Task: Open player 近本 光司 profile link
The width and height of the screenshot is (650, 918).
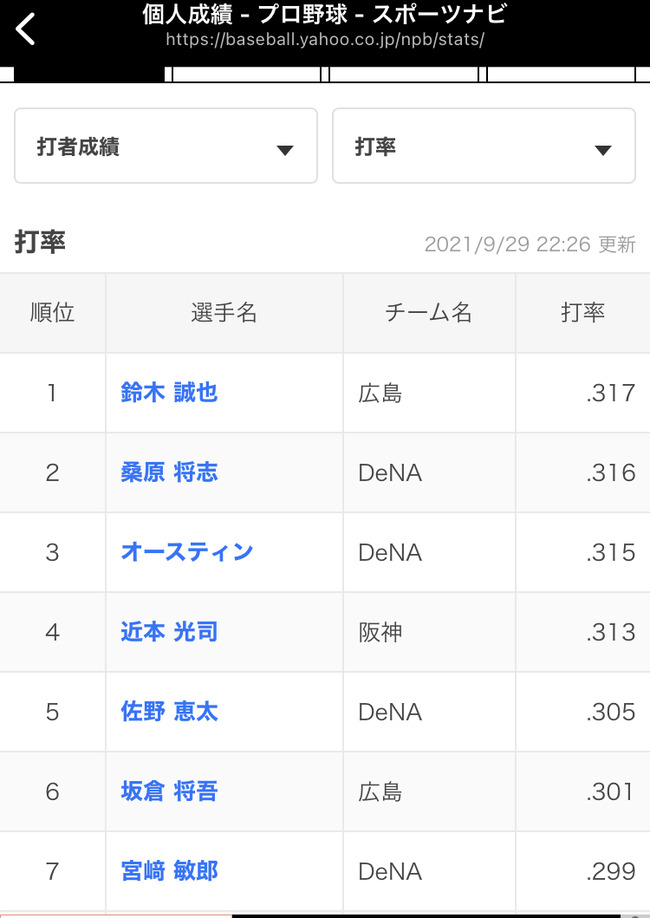Action: (169, 632)
